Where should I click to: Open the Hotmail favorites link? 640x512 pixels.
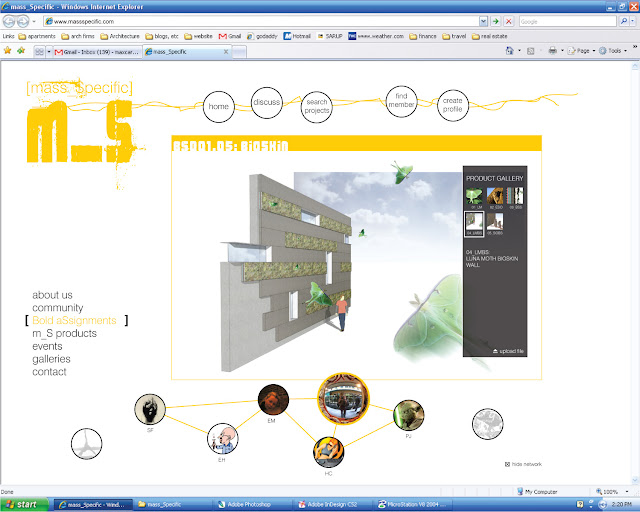coord(297,36)
